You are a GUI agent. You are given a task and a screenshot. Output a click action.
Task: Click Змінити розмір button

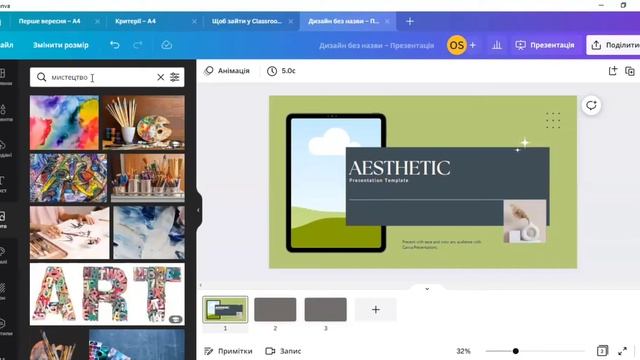tap(61, 45)
